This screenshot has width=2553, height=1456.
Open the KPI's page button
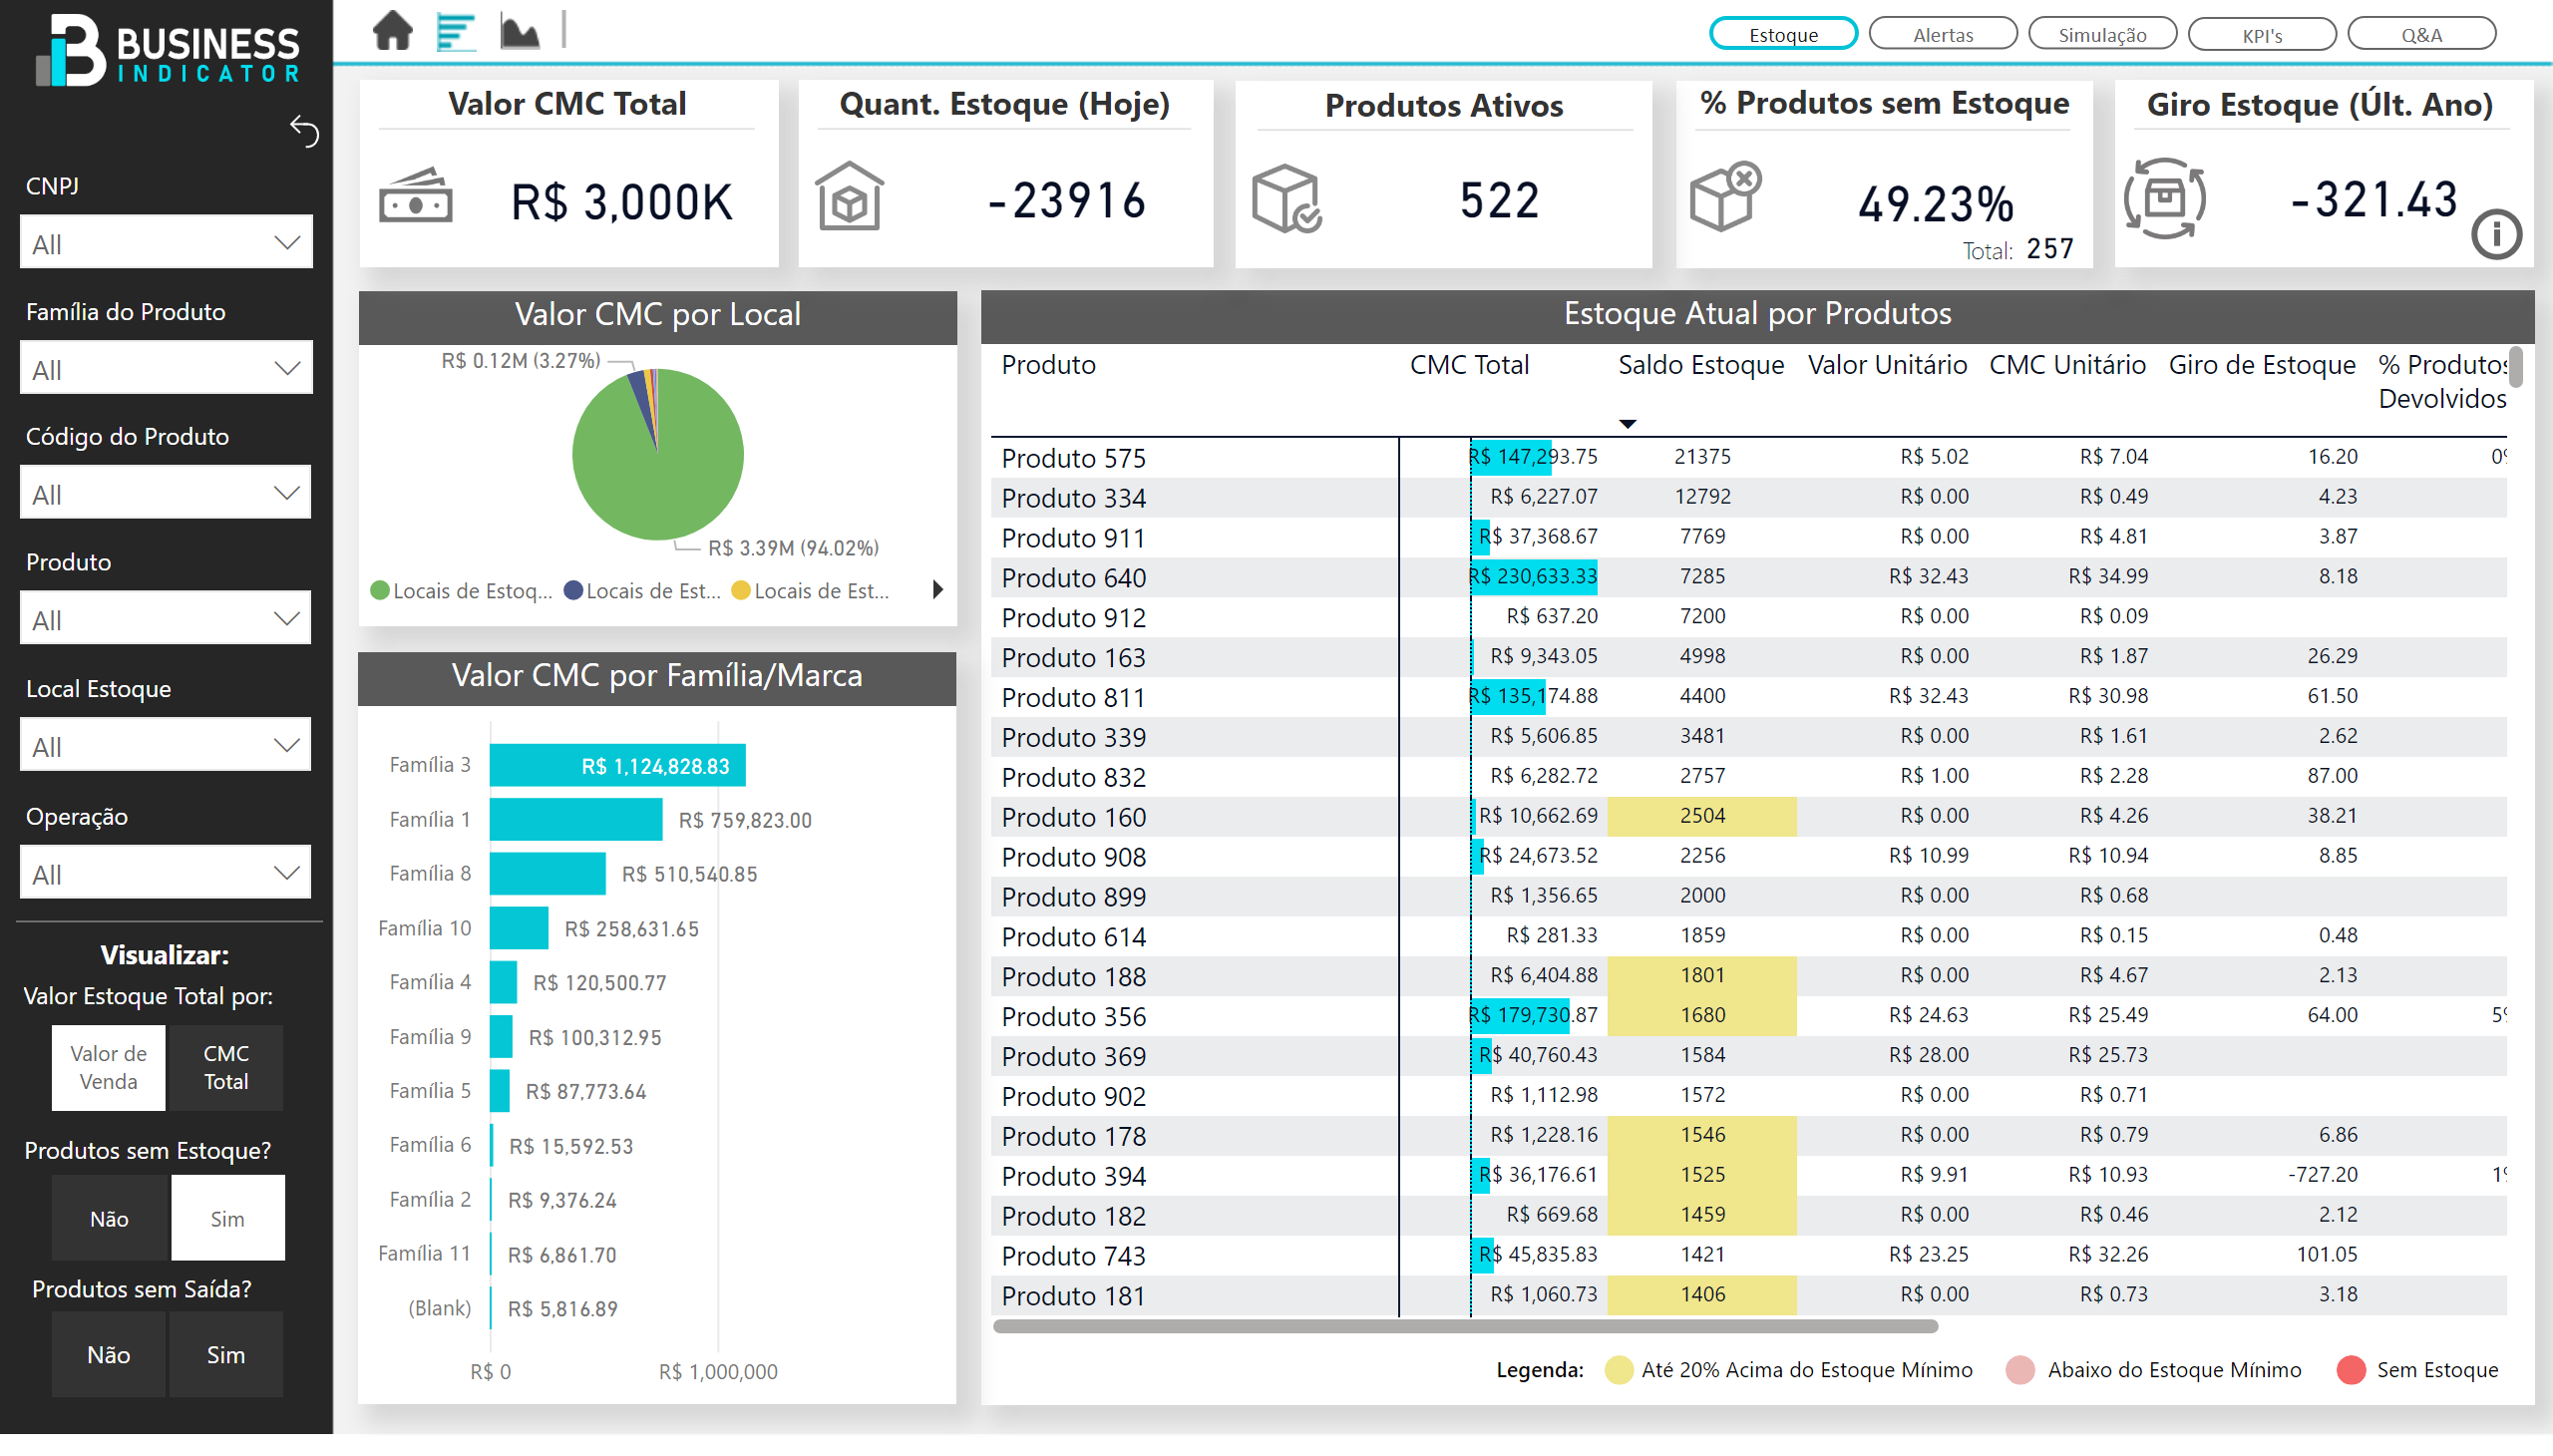click(2261, 35)
